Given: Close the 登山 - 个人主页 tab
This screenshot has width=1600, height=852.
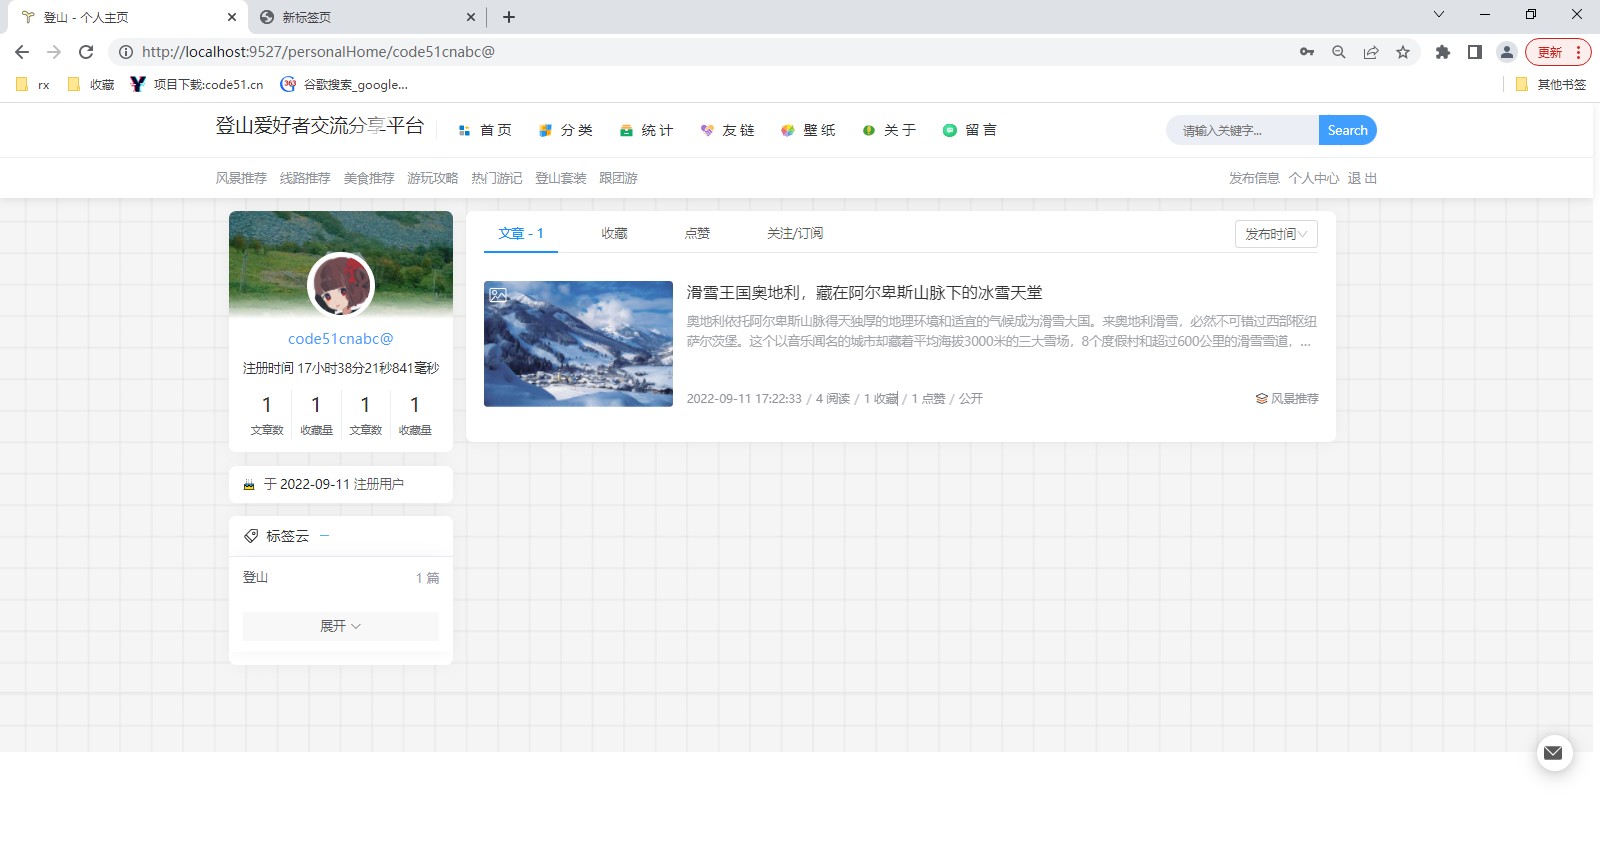Looking at the screenshot, I should (x=232, y=17).
